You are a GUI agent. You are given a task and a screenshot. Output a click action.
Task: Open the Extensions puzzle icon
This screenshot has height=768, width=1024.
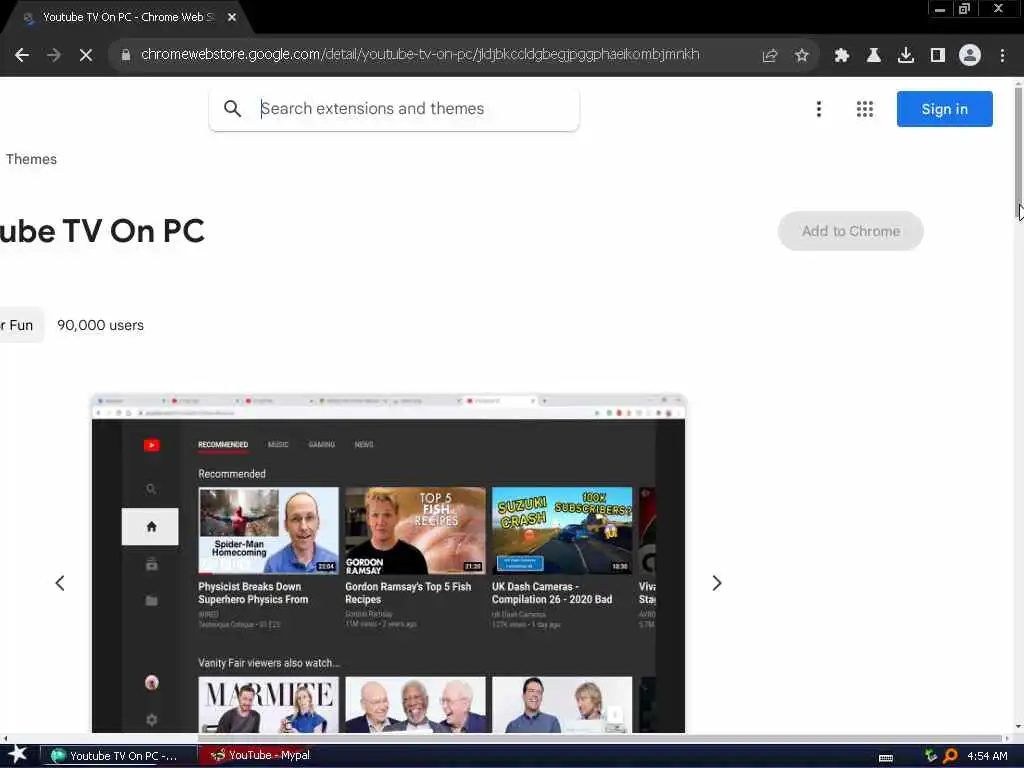click(x=842, y=56)
